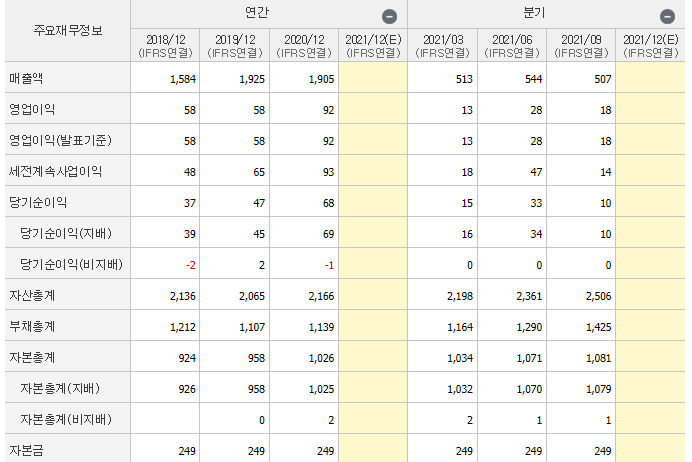Click the 2,198 total assets value
This screenshot has height=462, width=692.
[460, 296]
